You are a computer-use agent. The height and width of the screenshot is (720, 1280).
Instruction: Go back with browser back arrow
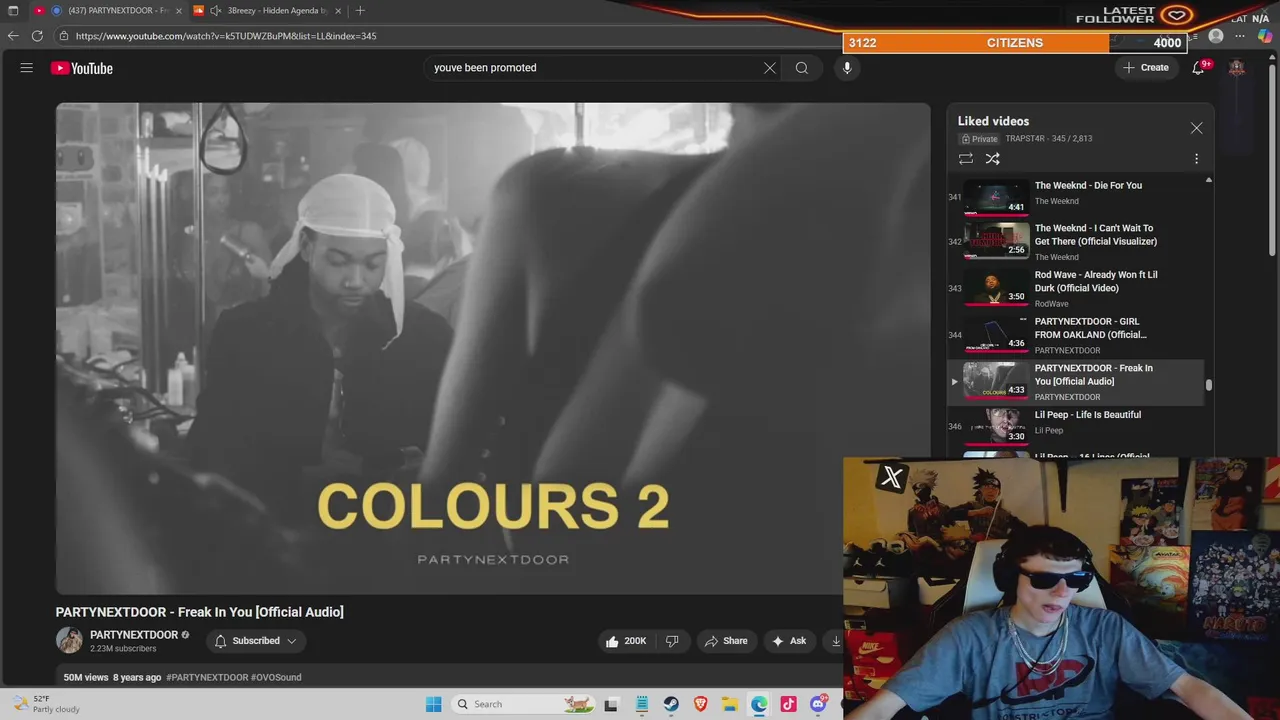pyautogui.click(x=13, y=36)
